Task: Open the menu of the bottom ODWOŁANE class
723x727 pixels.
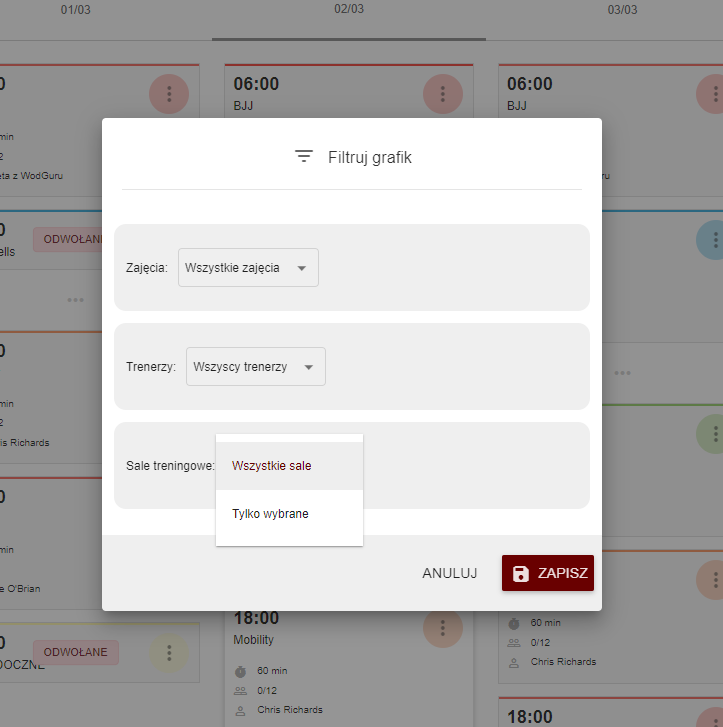Action: click(169, 653)
